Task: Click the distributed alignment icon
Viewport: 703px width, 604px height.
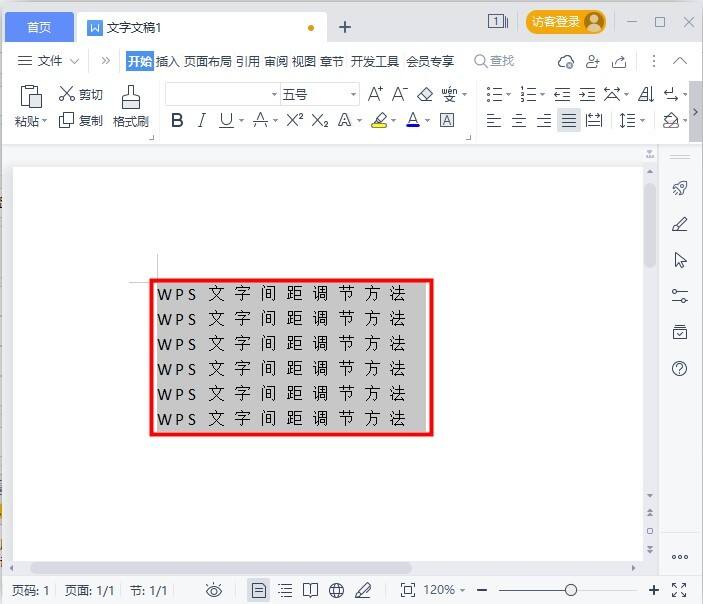Action: [594, 120]
